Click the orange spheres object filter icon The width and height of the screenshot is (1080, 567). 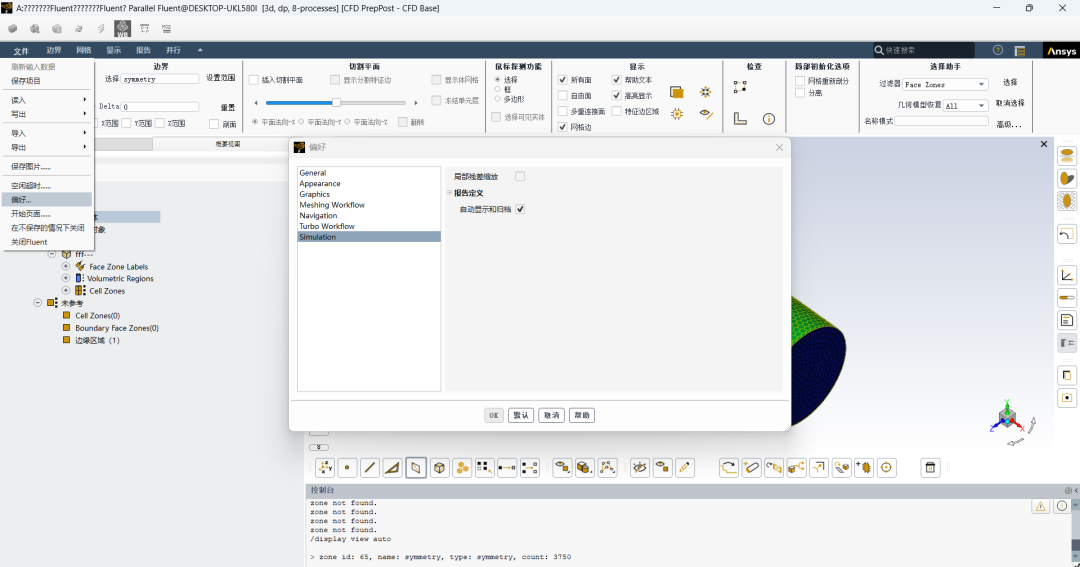pyautogui.click(x=462, y=468)
